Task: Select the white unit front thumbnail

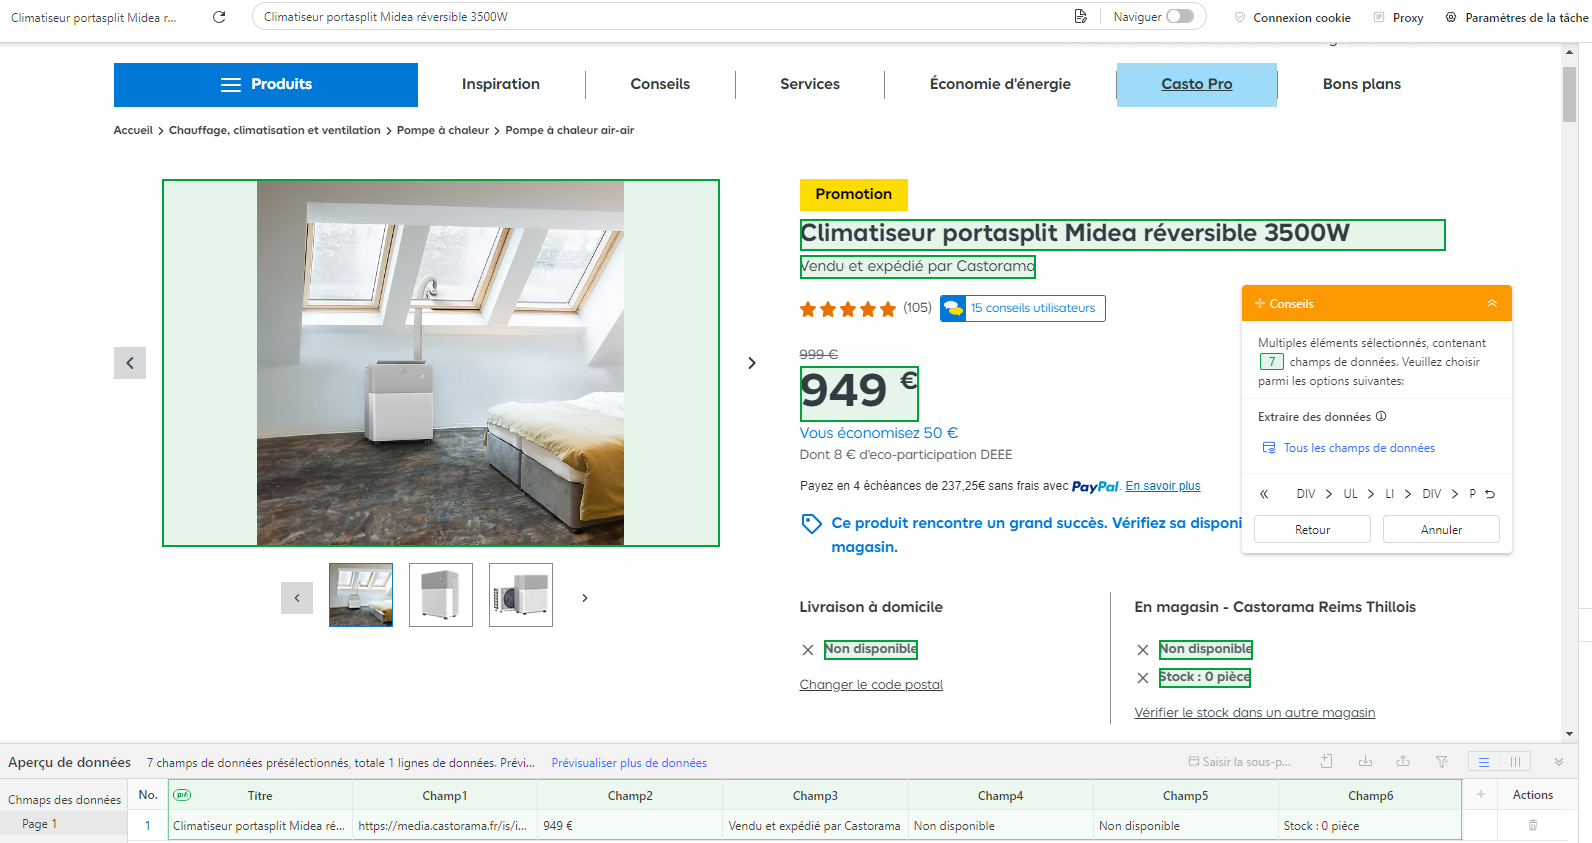Action: (x=441, y=595)
